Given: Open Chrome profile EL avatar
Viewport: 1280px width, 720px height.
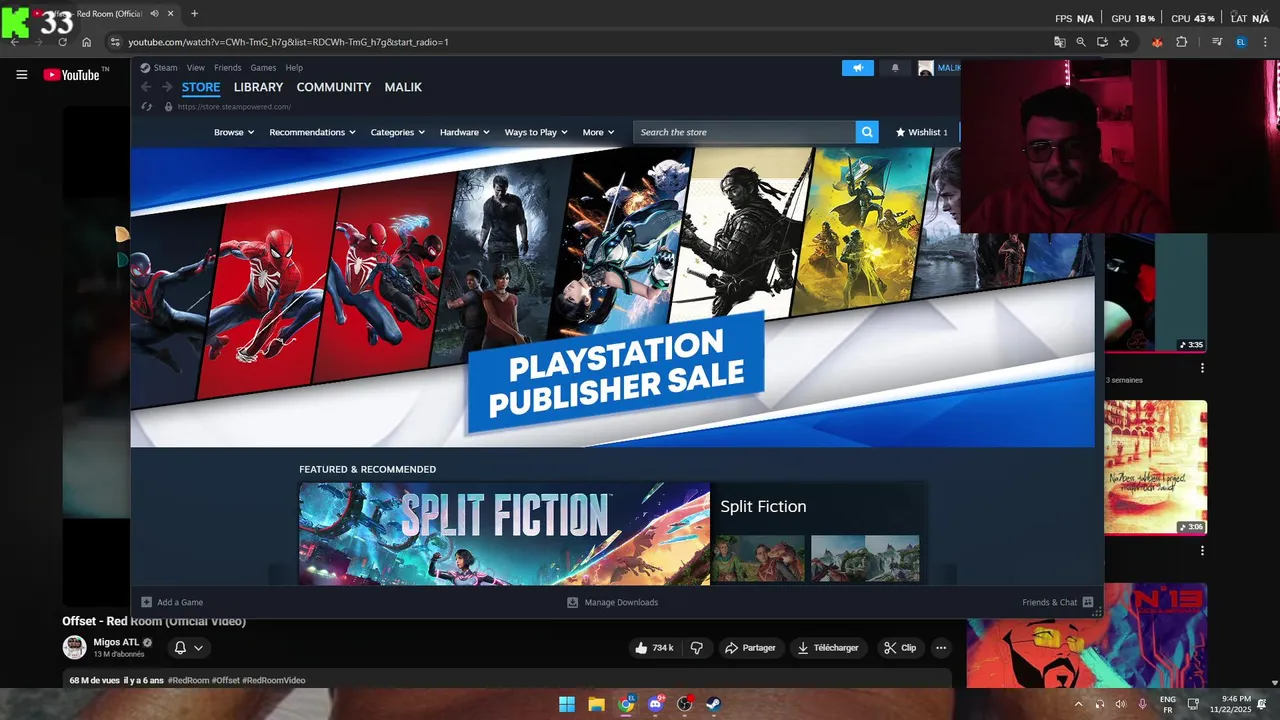Looking at the screenshot, I should tap(1241, 42).
